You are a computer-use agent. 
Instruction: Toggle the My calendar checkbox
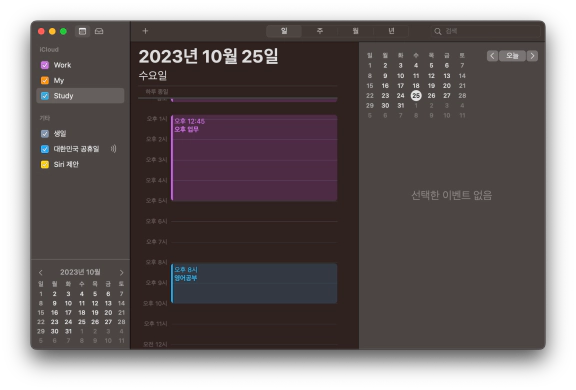pyautogui.click(x=45, y=80)
